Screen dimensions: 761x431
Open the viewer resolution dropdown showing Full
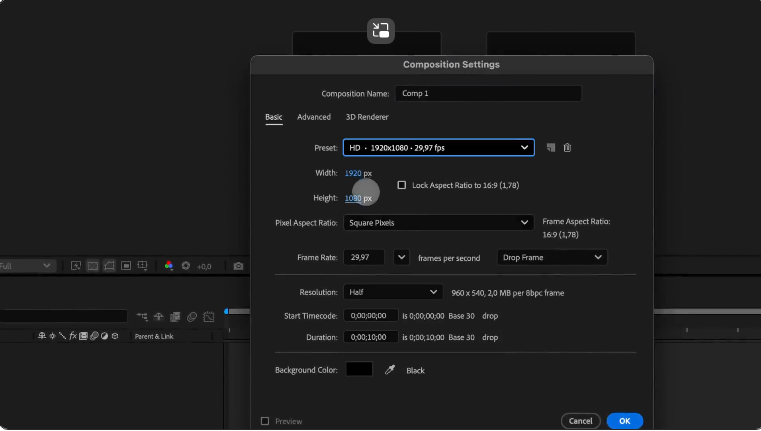[x=26, y=266]
